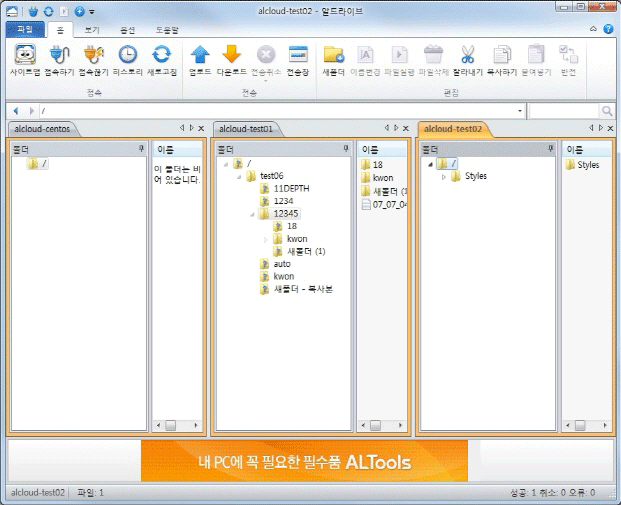Collapse the root / node in alcloud-test01
The height and width of the screenshot is (505, 621).
coord(226,164)
